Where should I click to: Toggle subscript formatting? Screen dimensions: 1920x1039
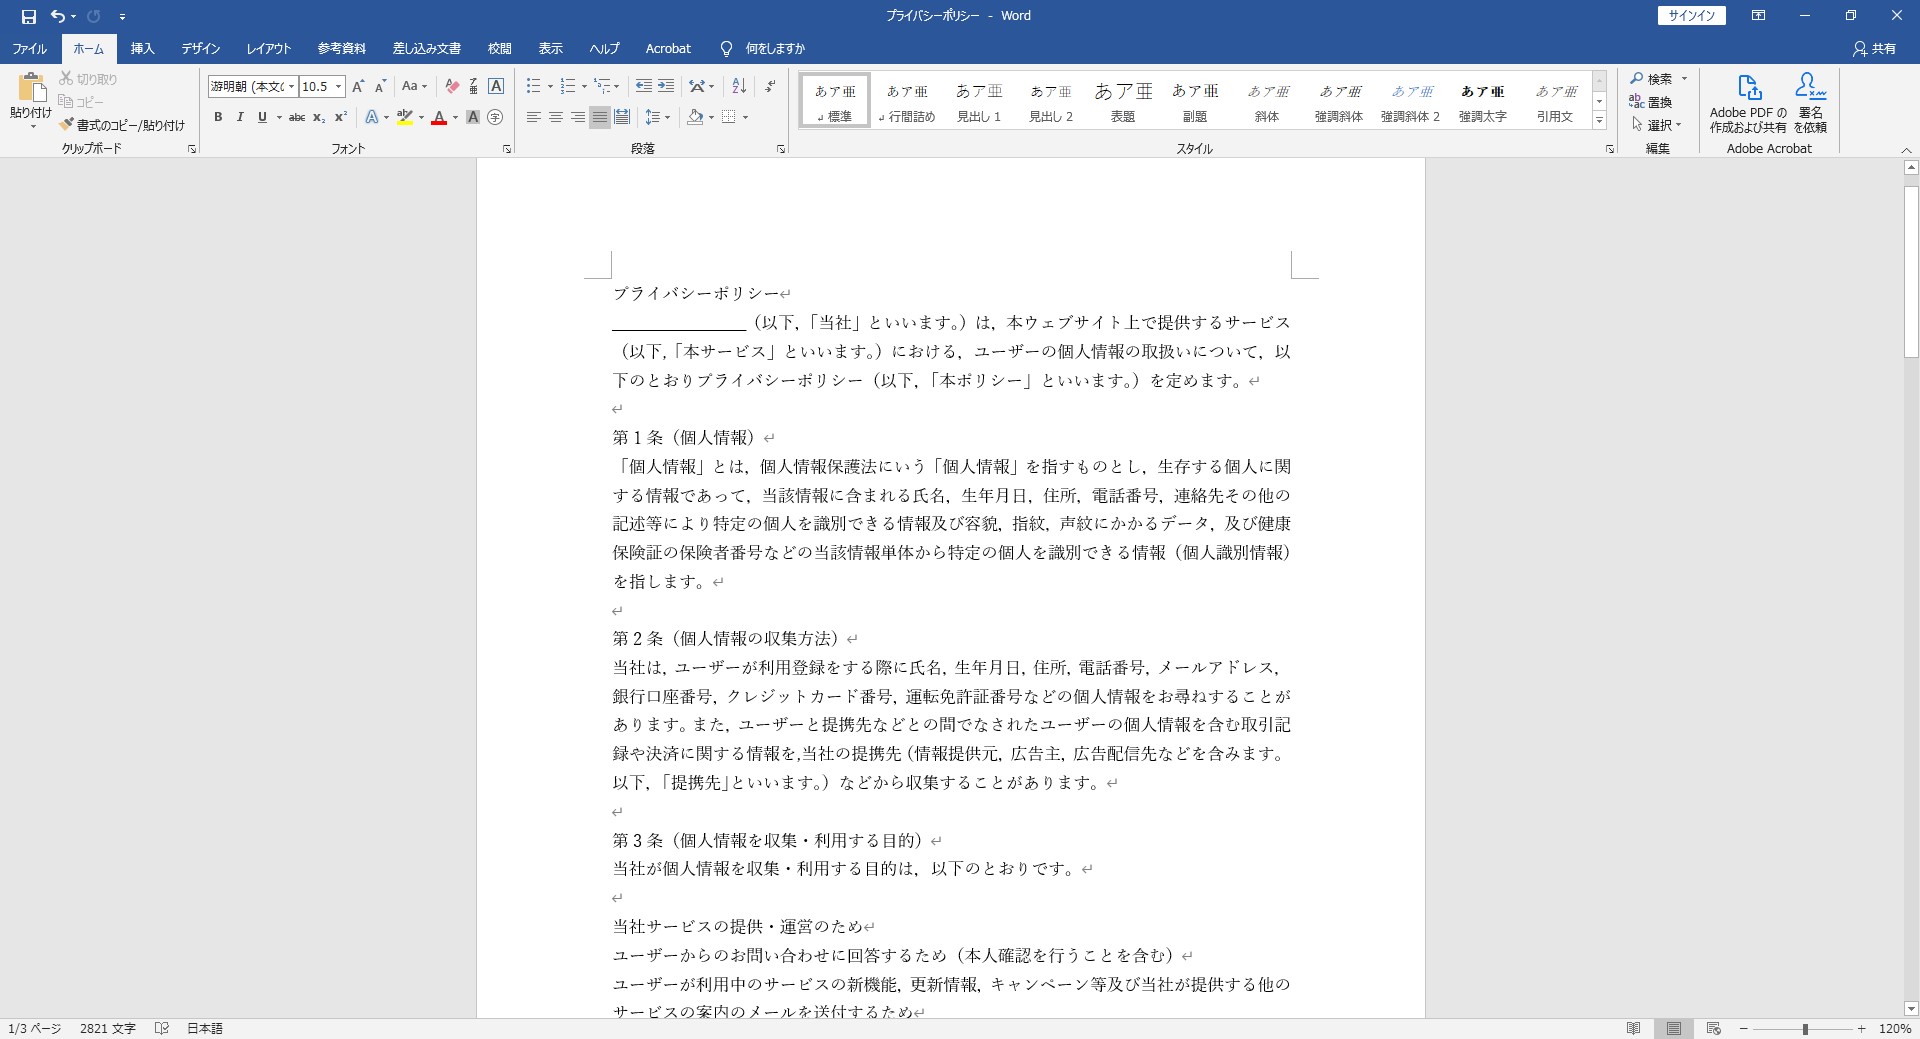pyautogui.click(x=319, y=117)
